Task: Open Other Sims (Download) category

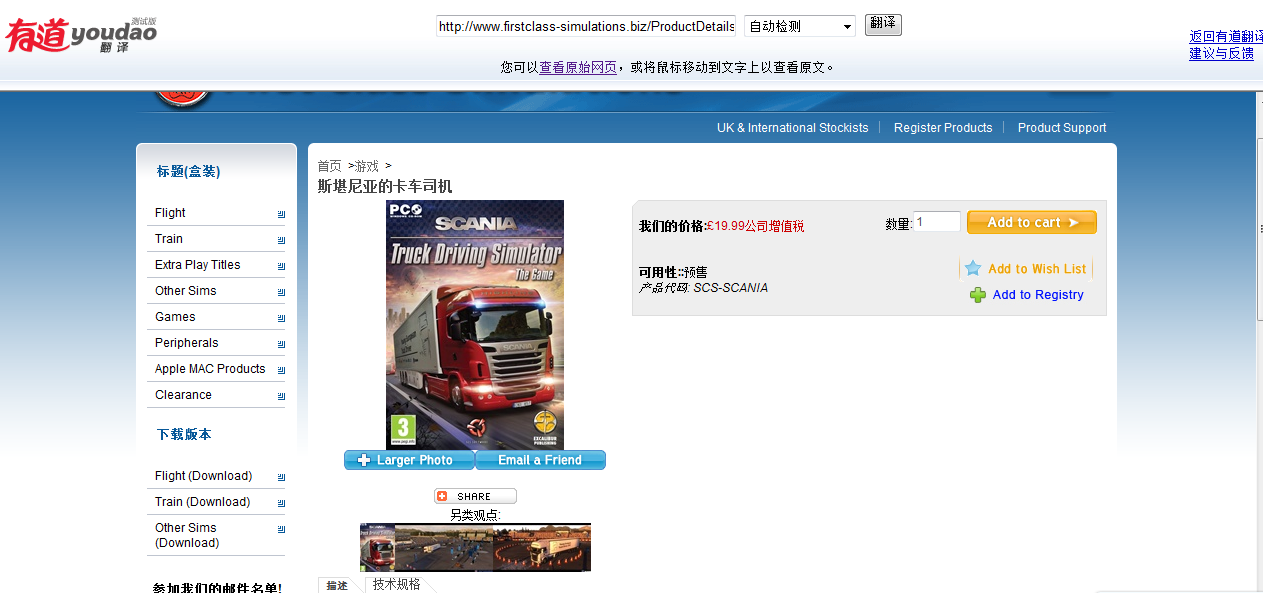Action: [x=187, y=535]
